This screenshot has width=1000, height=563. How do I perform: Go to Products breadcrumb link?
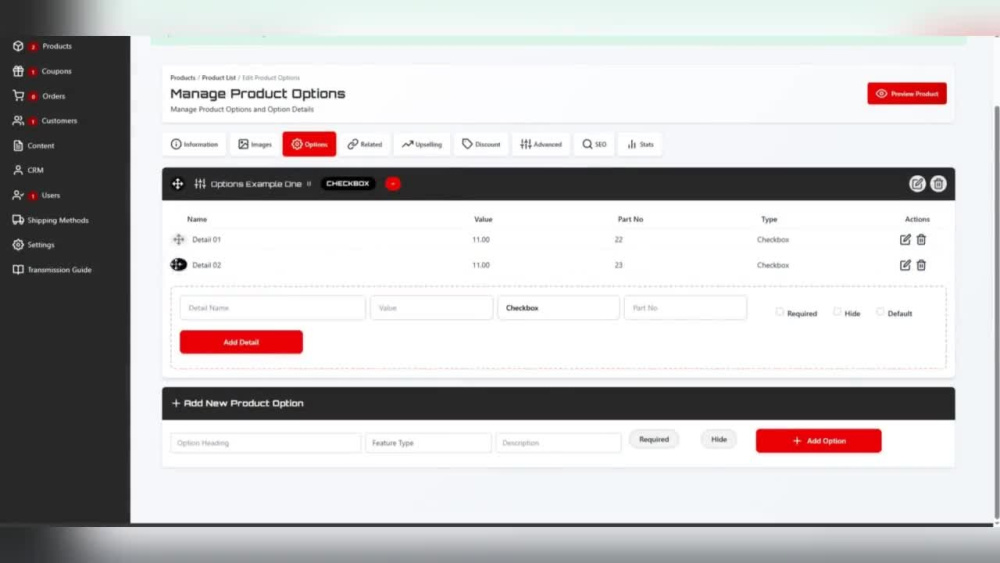pos(182,78)
